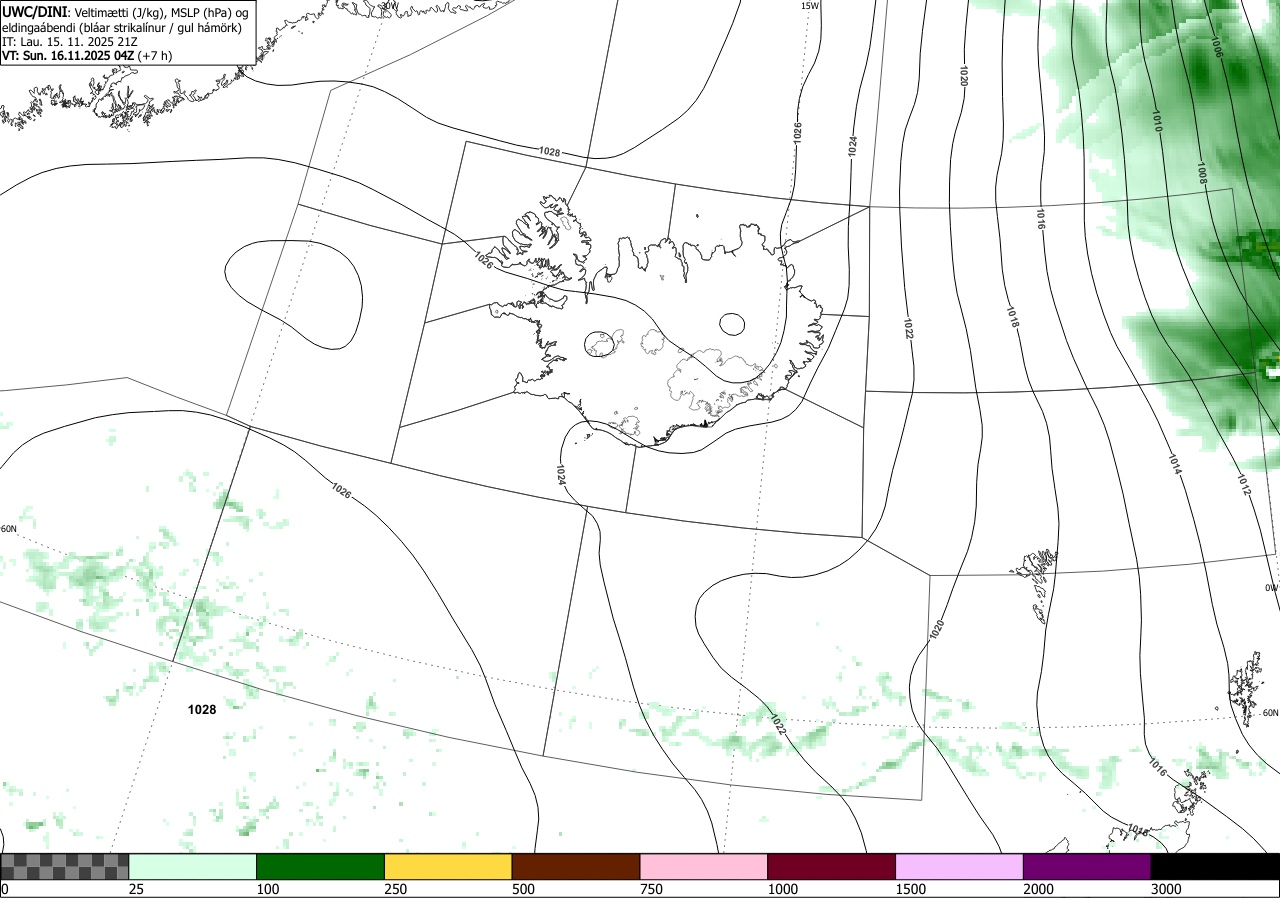Click the "VT: Sun. 16.11.2025 04Z (+7 h)" line
This screenshot has height=898, width=1280.
[x=87, y=56]
